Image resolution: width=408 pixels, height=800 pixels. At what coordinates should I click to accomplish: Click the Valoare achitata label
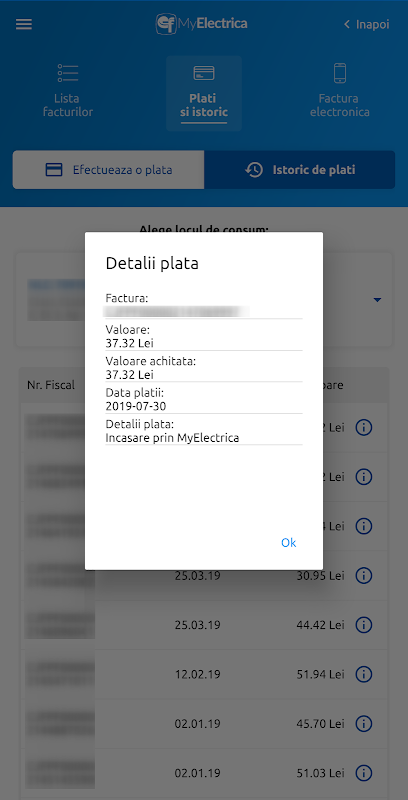[150, 361]
